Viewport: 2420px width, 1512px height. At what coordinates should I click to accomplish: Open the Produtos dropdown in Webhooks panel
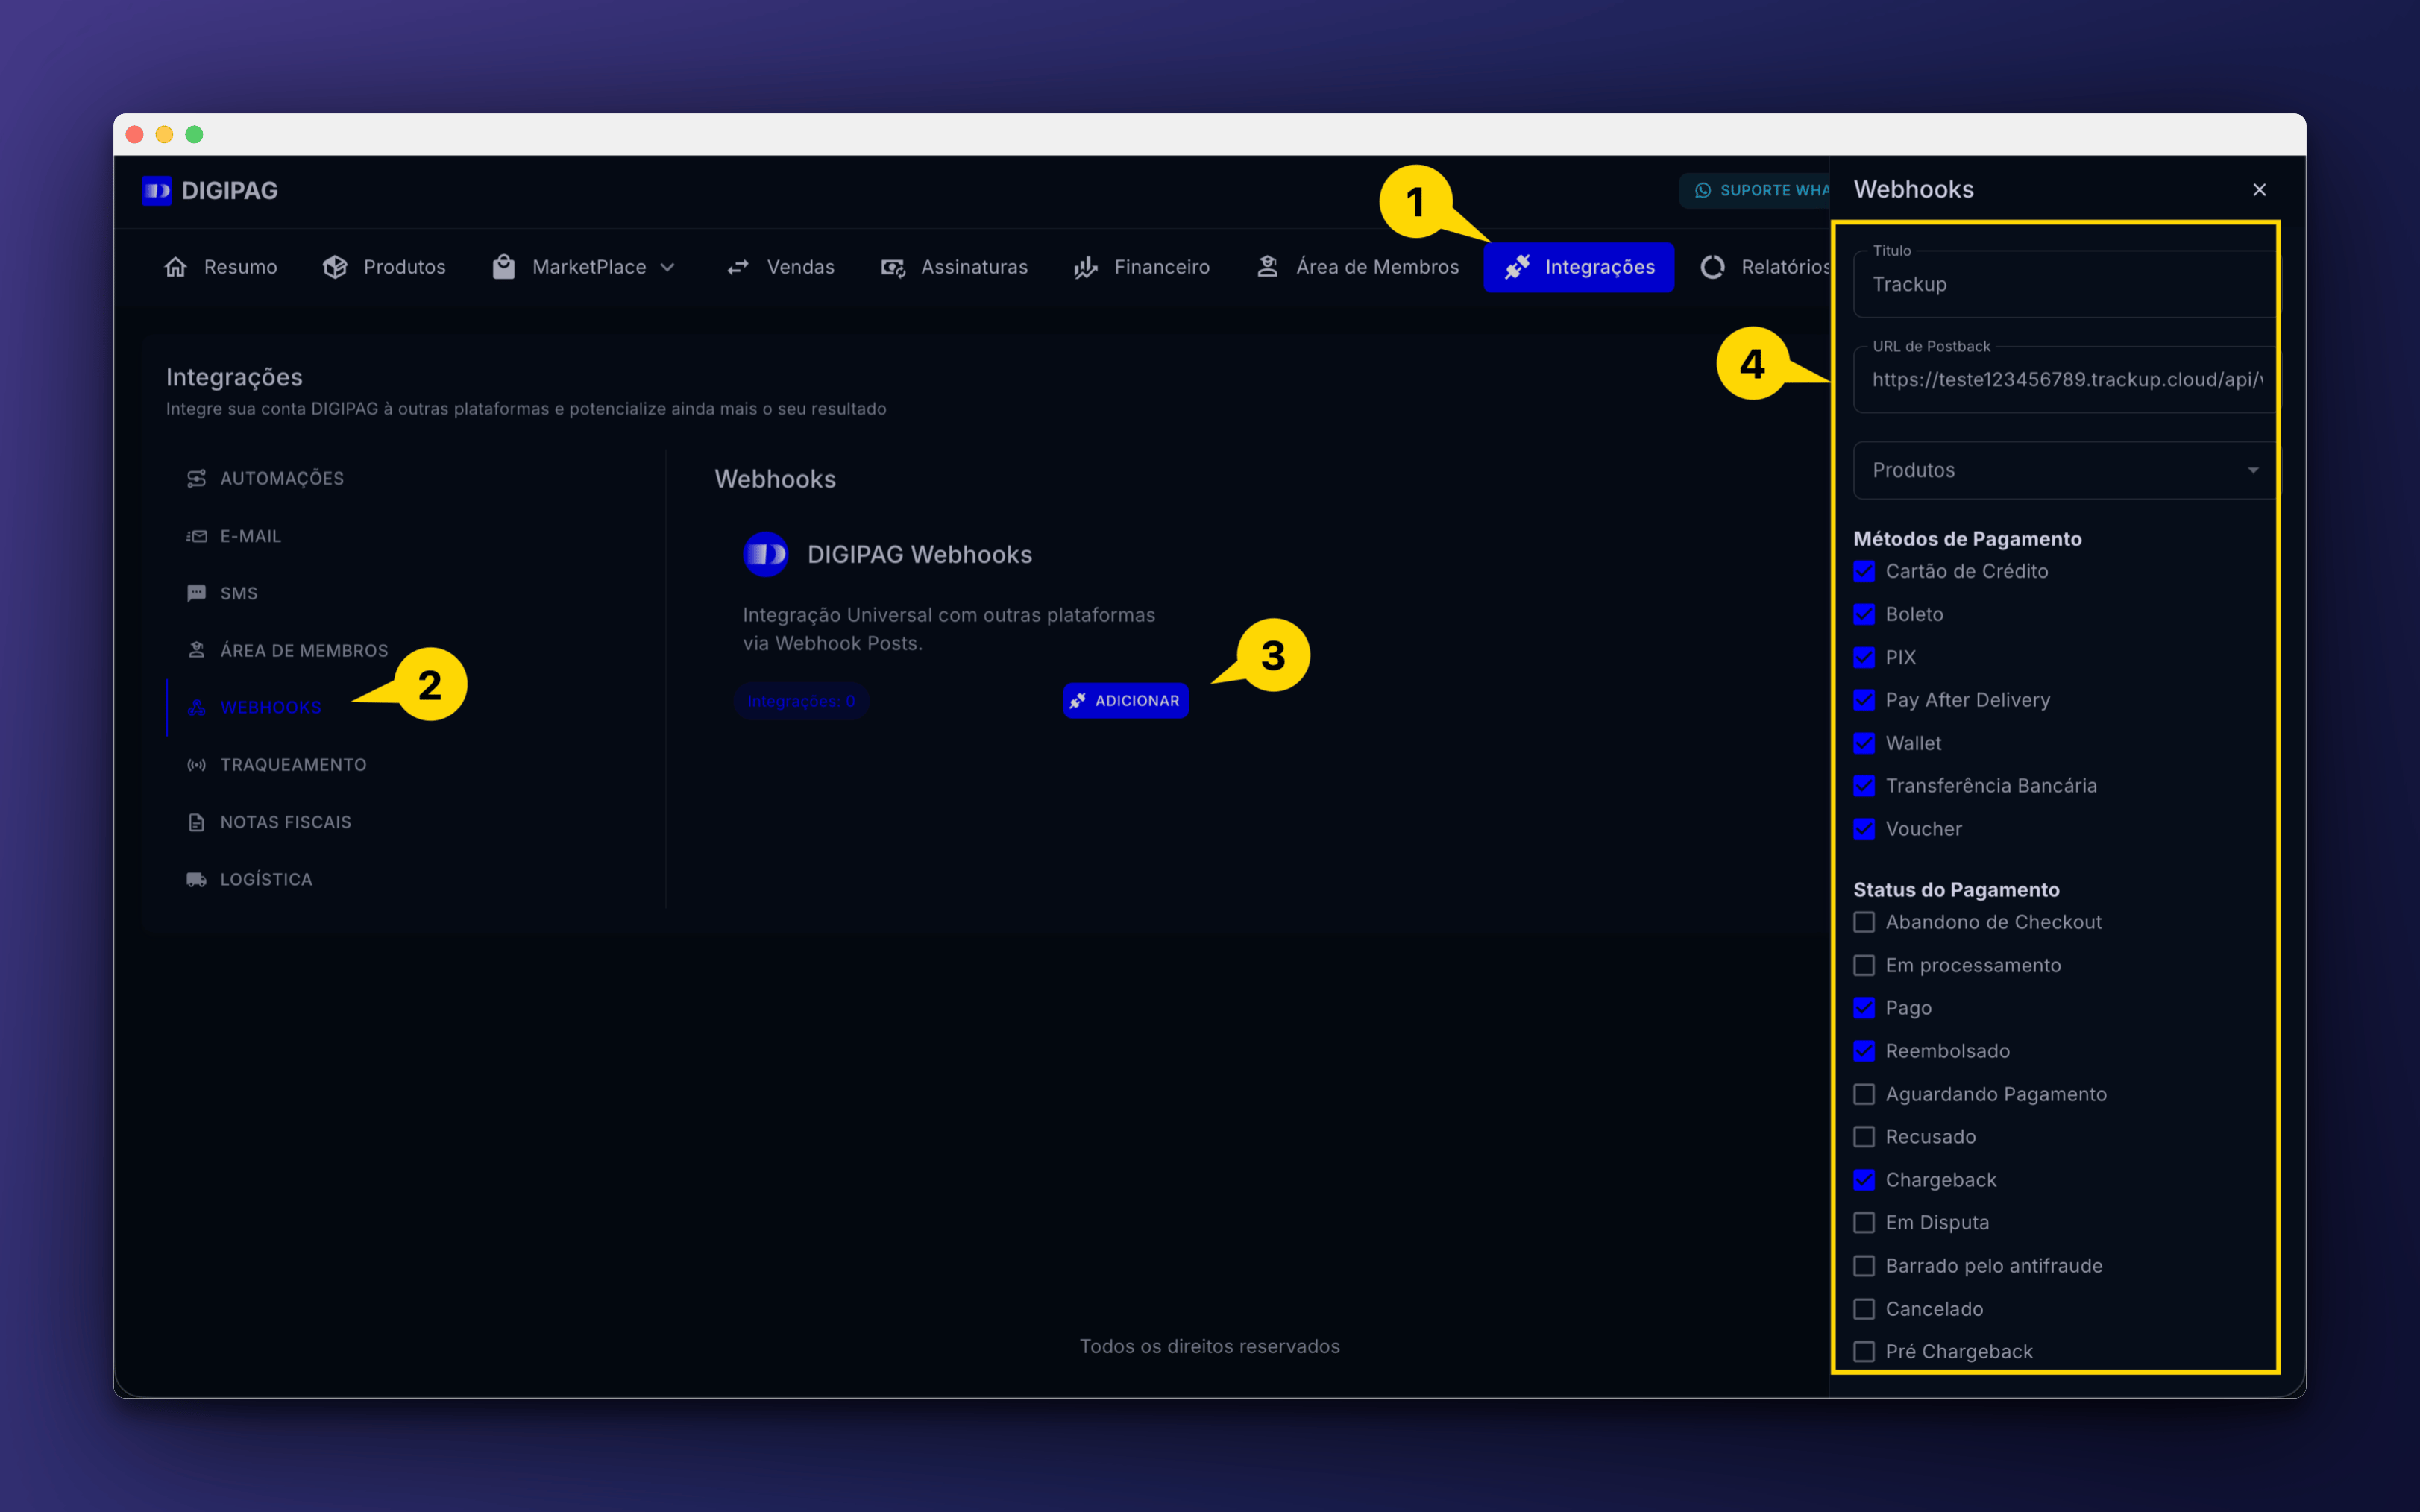pyautogui.click(x=2066, y=471)
